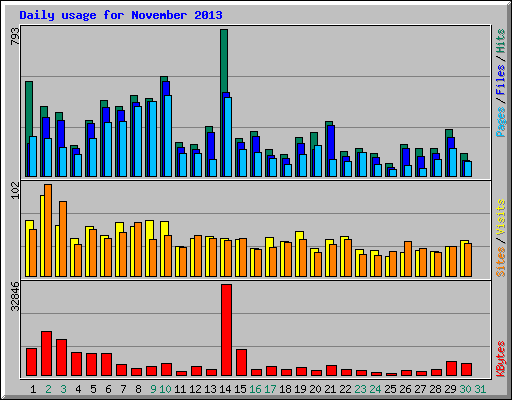
Task: Click the tallest red KBytes bar on day 14
Action: pyautogui.click(x=226, y=330)
